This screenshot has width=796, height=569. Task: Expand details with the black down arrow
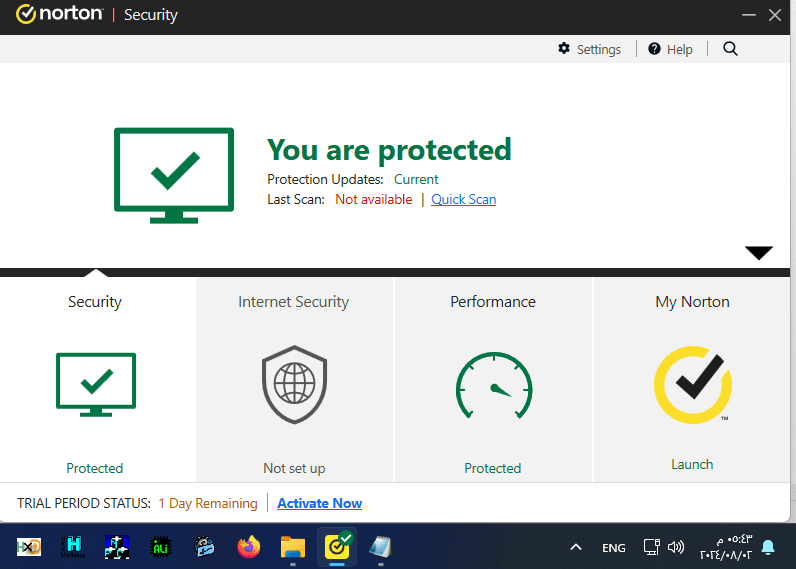(758, 252)
